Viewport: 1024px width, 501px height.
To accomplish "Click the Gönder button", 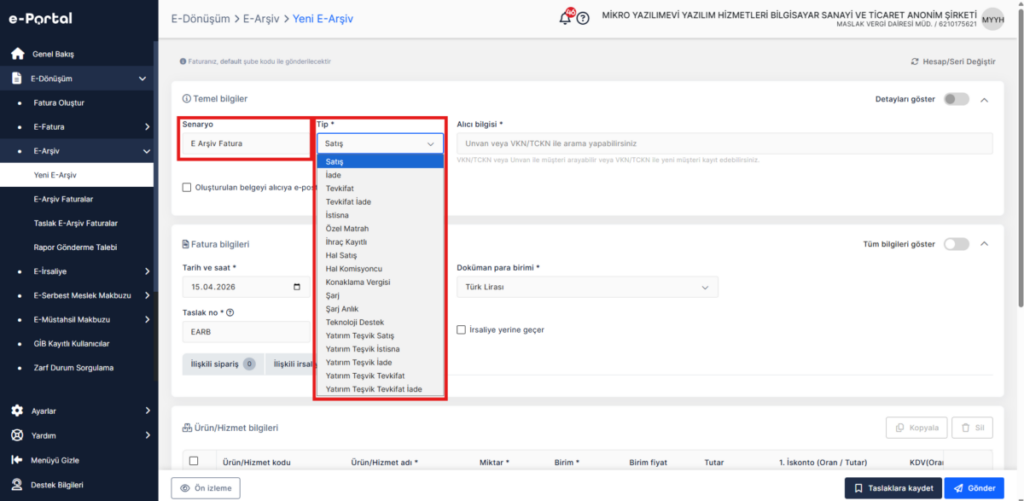I will (x=974, y=488).
